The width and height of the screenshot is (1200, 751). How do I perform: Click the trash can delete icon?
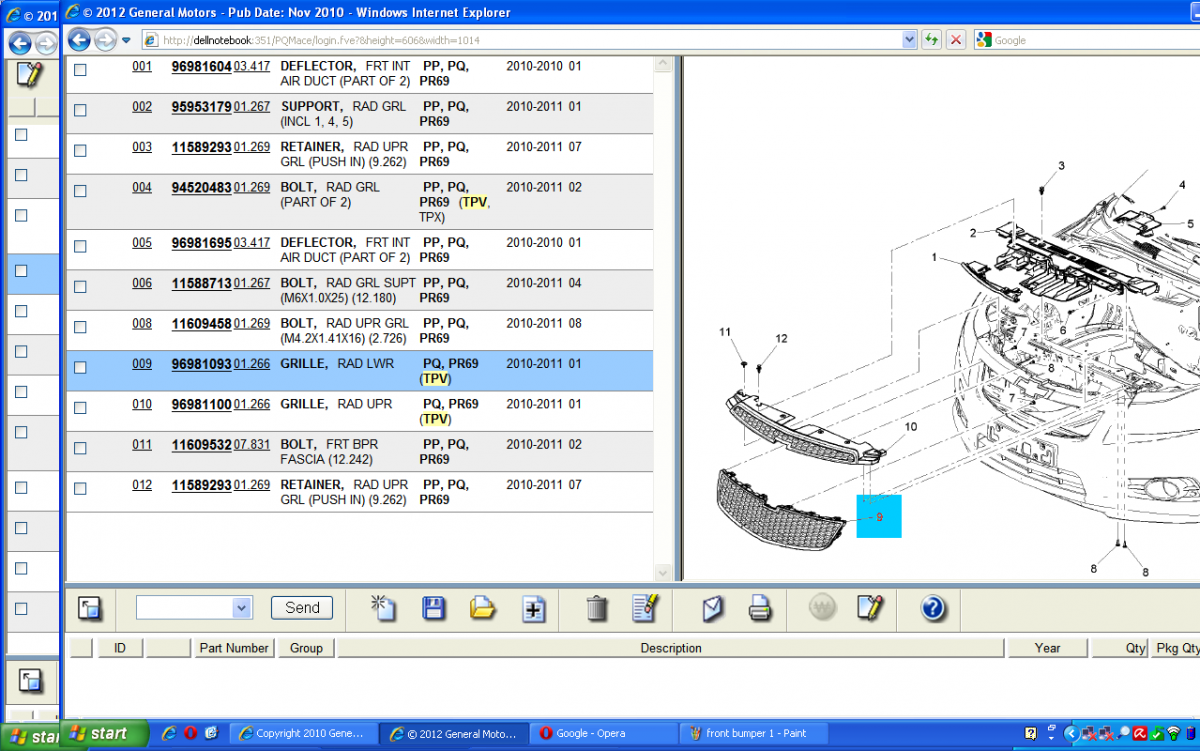pos(597,608)
